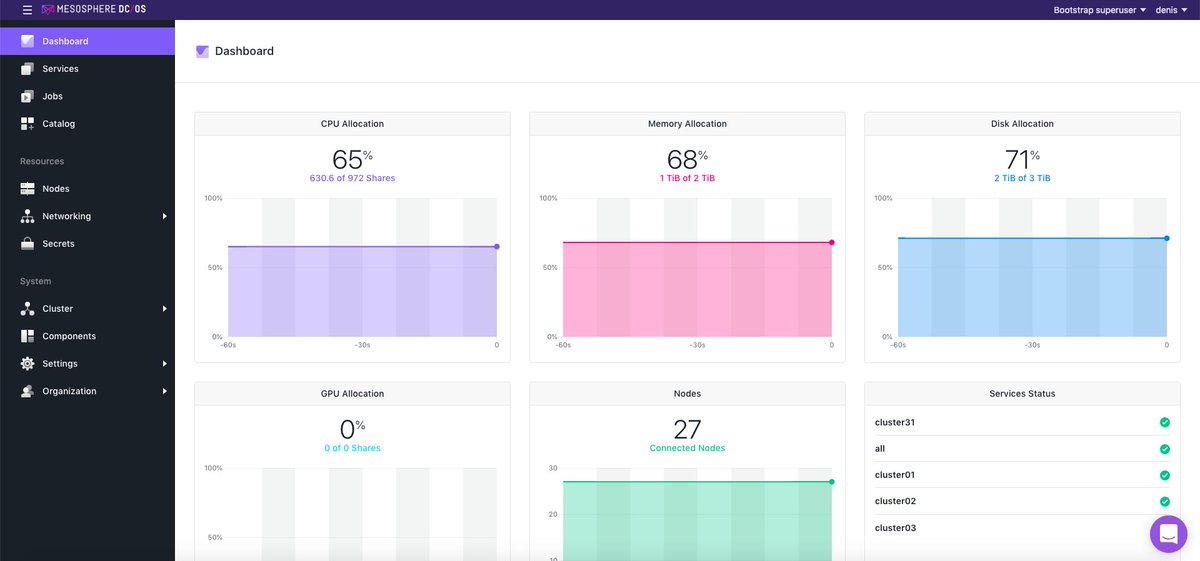Click the Resources section heading

(42, 161)
